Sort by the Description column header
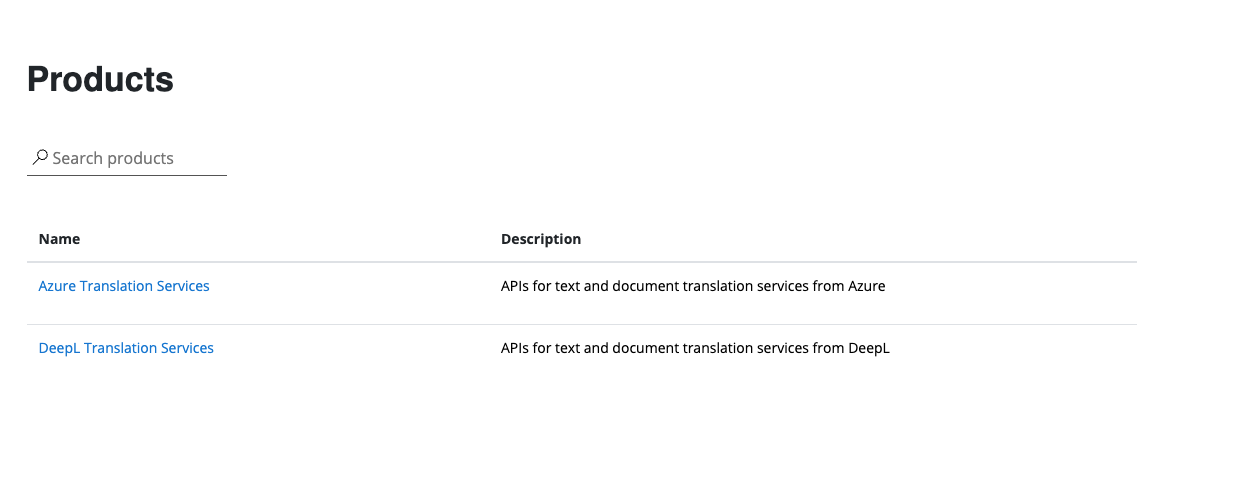This screenshot has width=1245, height=490. point(541,239)
